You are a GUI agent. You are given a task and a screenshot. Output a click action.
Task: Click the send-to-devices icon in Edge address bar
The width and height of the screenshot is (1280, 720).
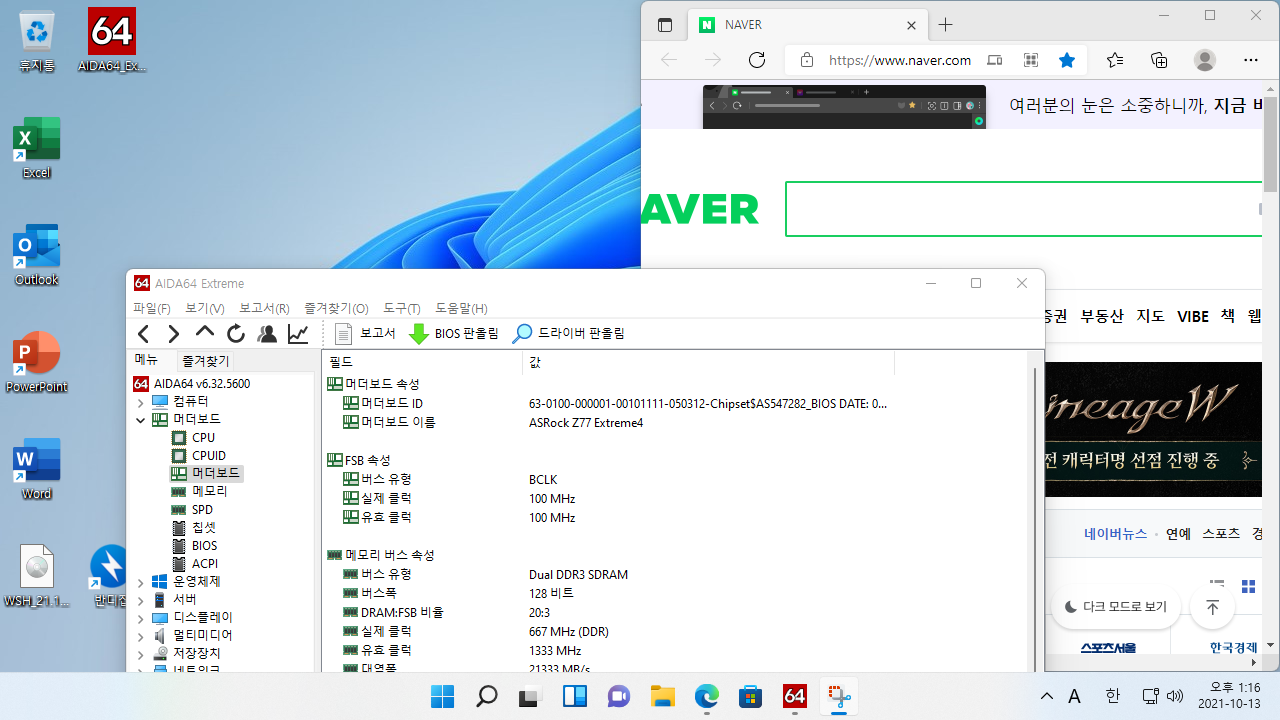[x=994, y=60]
